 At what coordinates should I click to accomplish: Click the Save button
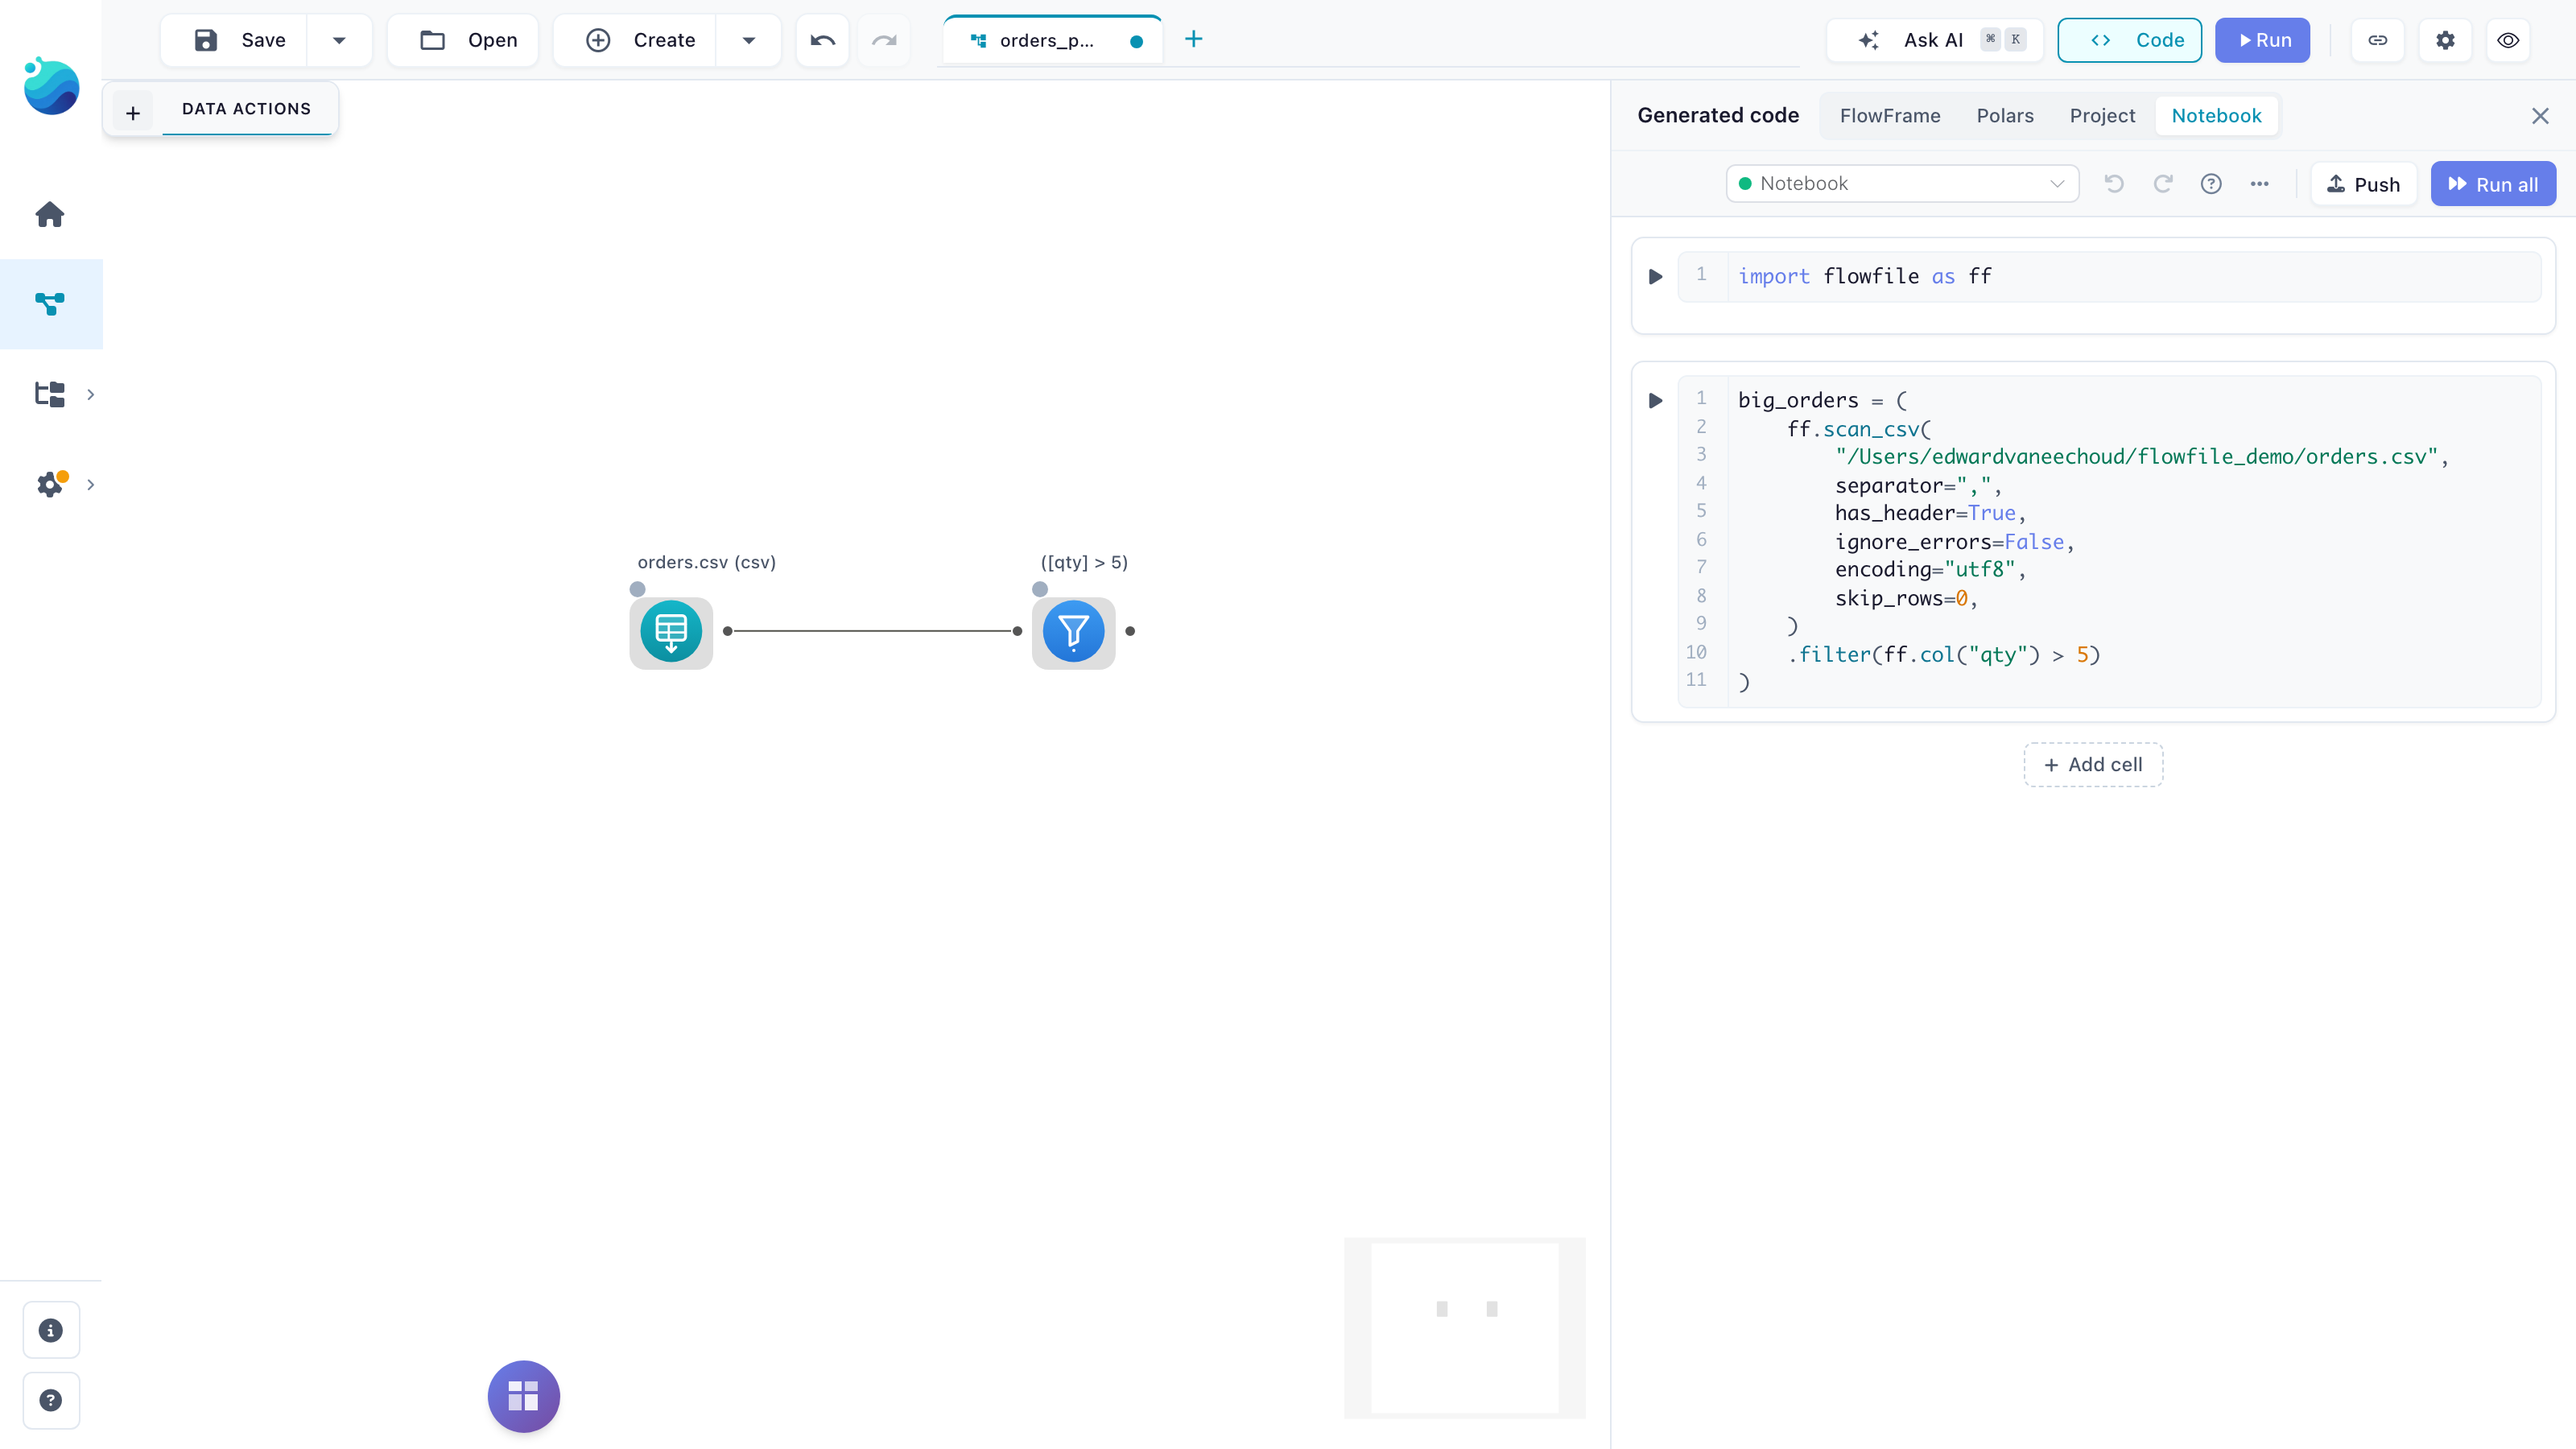pyautogui.click(x=235, y=40)
